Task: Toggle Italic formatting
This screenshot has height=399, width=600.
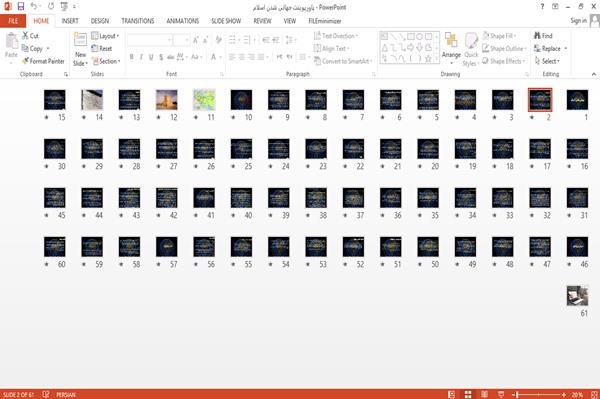Action: [141, 57]
